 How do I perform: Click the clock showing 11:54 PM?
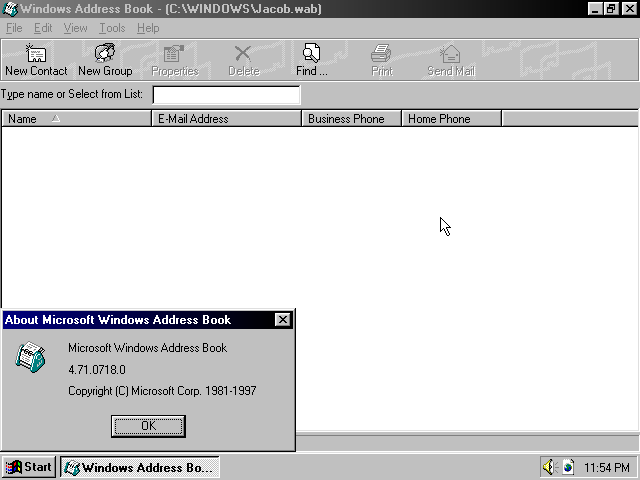point(607,467)
